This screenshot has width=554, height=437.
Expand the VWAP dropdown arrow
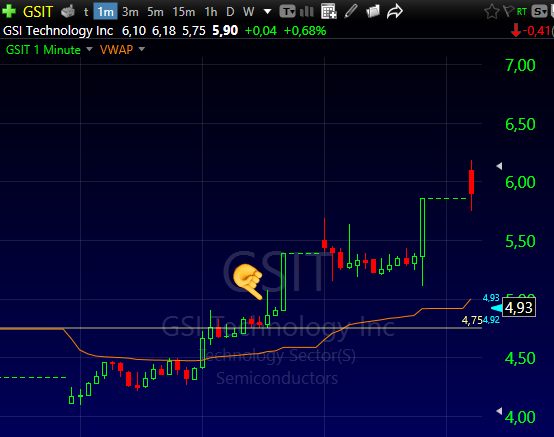[142, 49]
